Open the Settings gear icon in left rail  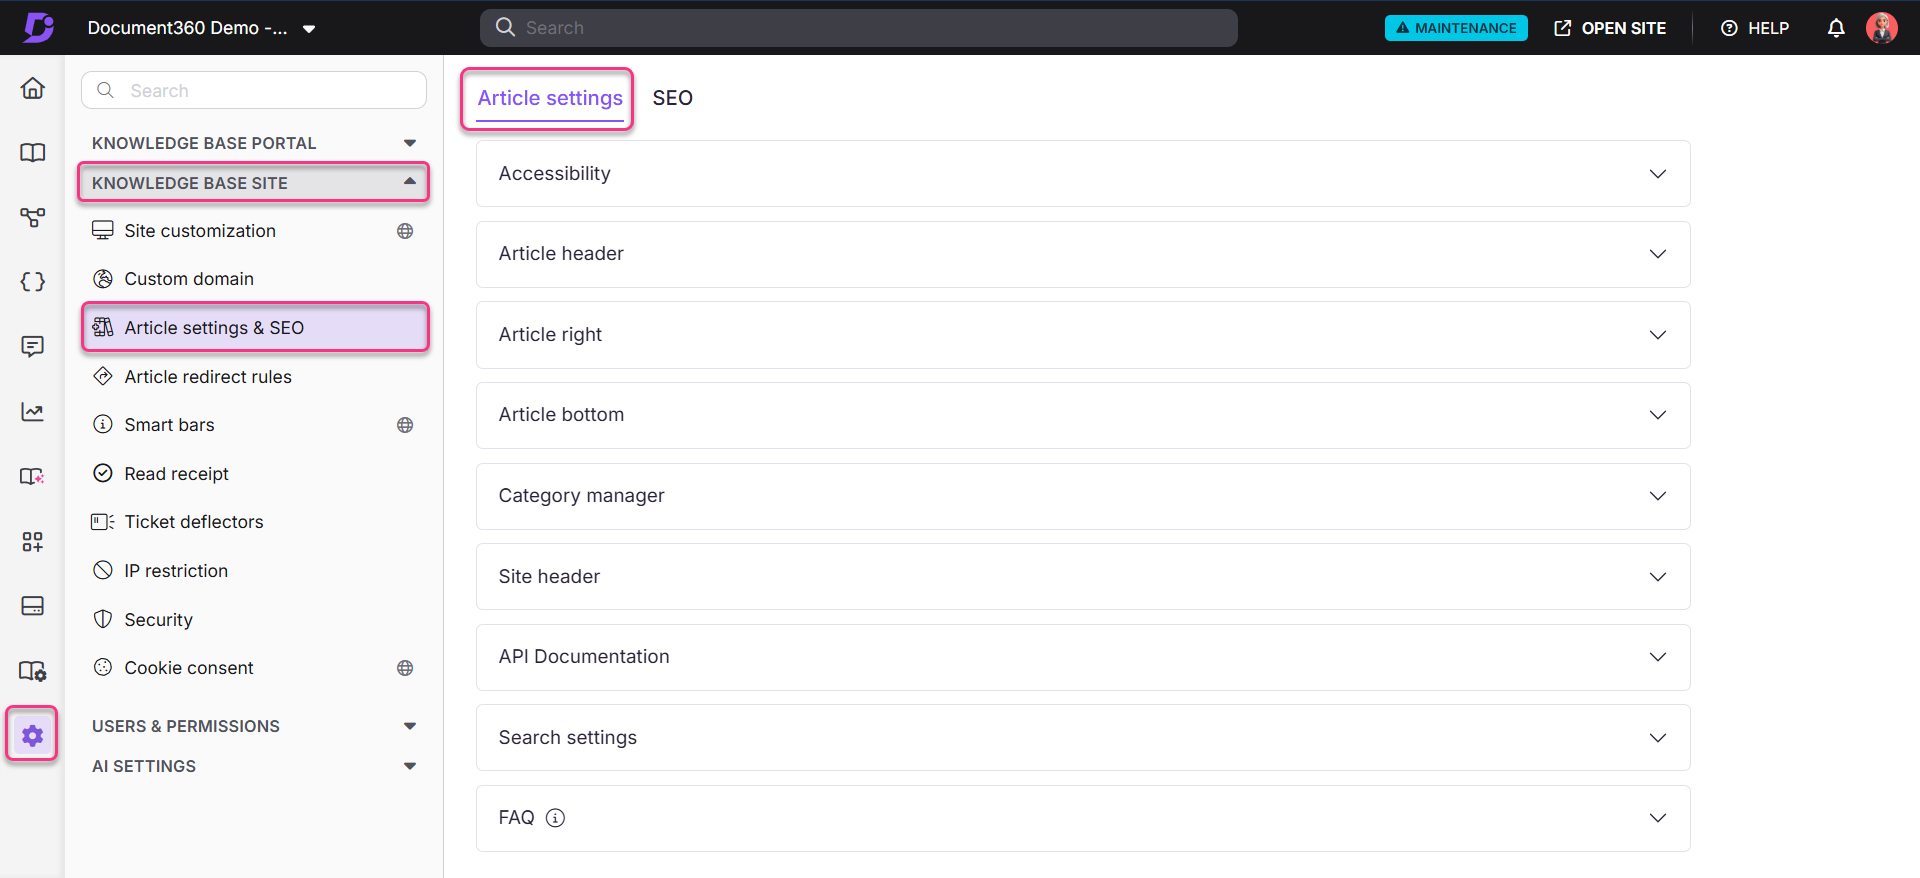[32, 735]
